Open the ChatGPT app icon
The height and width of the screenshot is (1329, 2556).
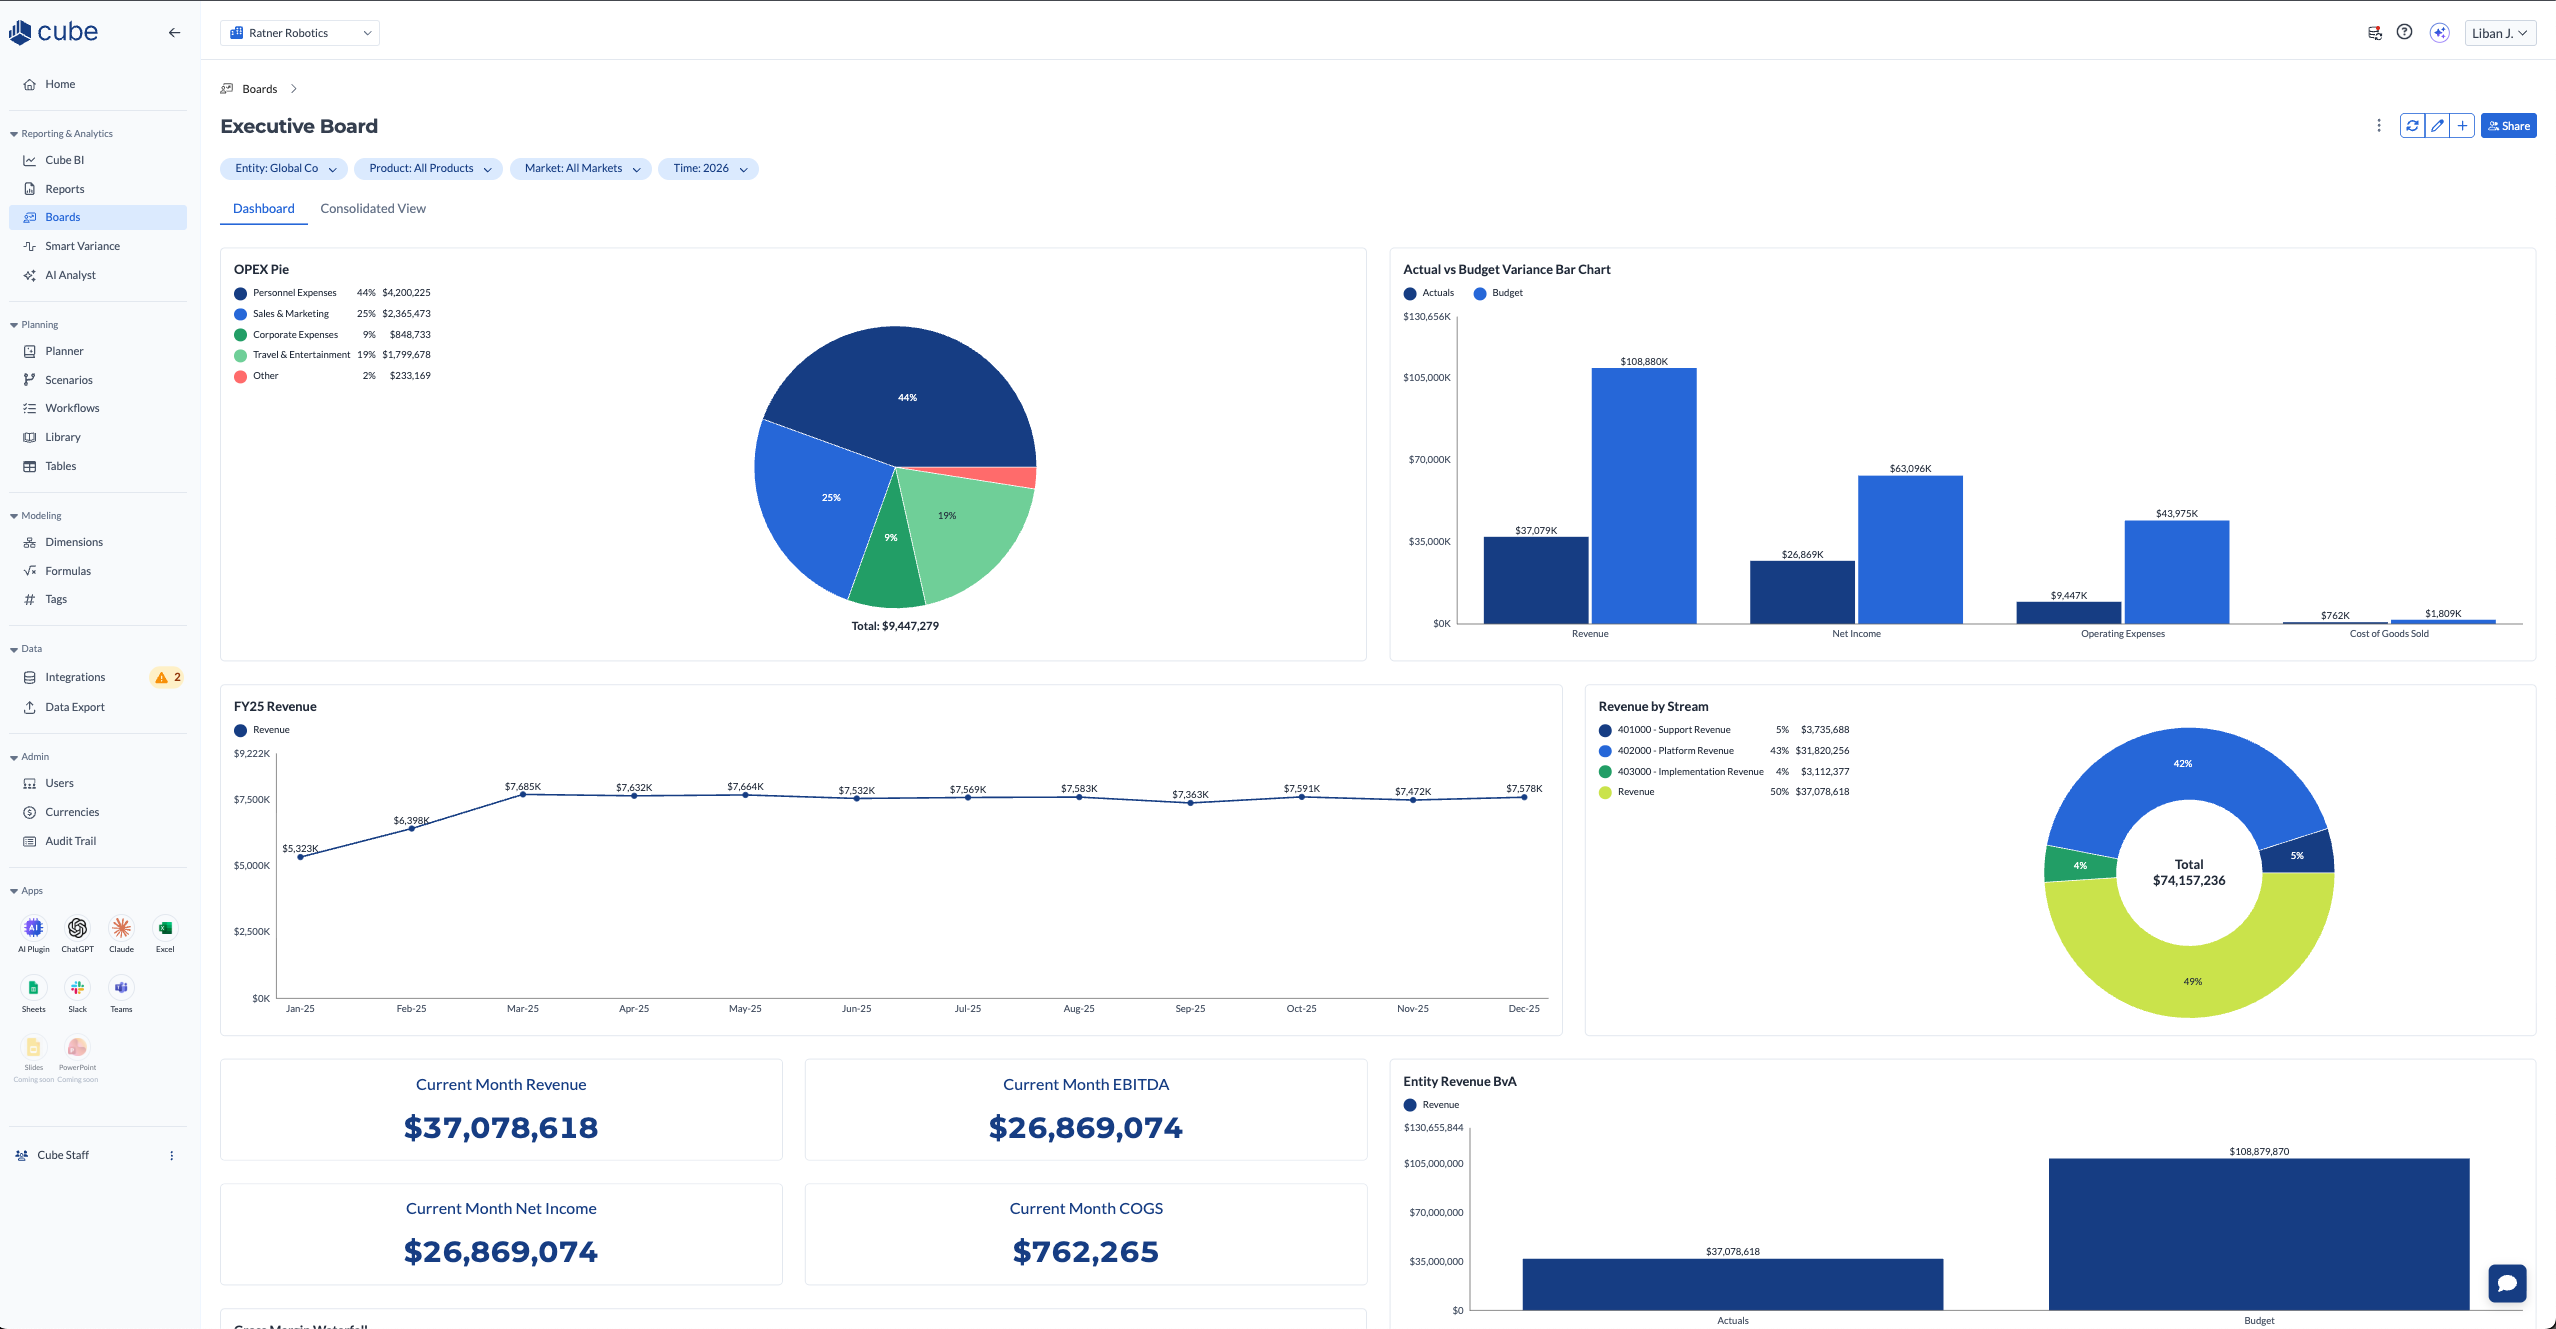[77, 927]
